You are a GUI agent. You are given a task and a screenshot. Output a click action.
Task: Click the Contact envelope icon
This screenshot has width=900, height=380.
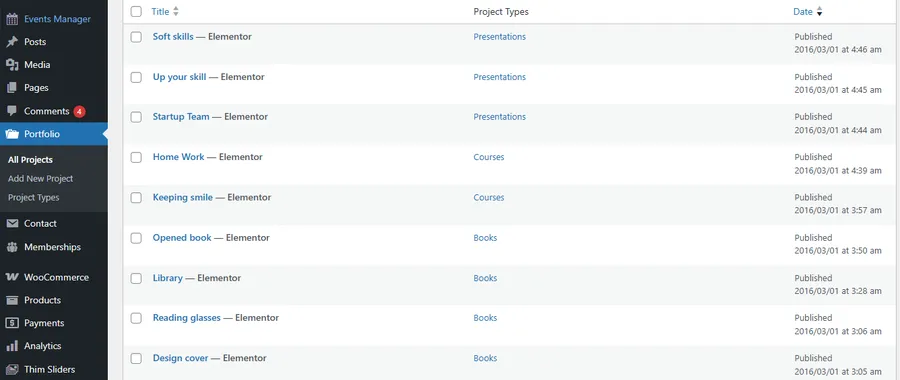(12, 223)
